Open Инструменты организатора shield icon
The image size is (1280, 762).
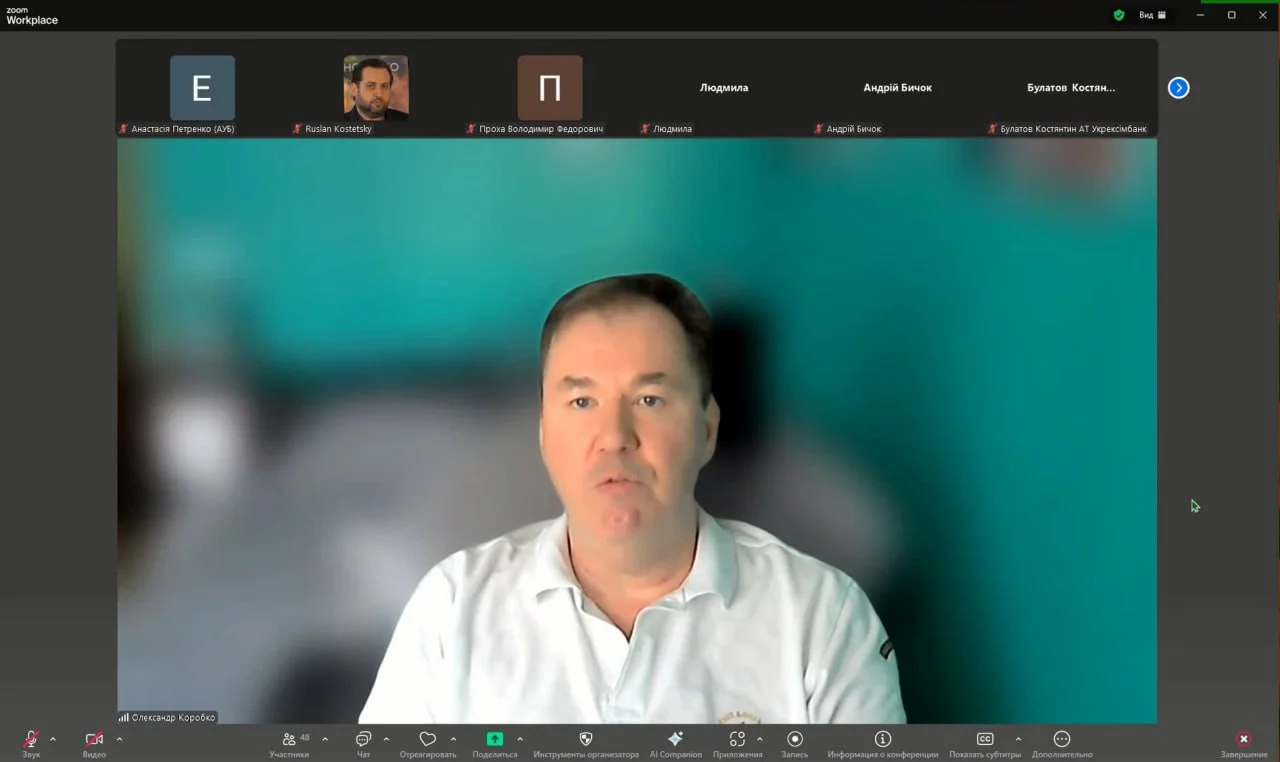[586, 740]
